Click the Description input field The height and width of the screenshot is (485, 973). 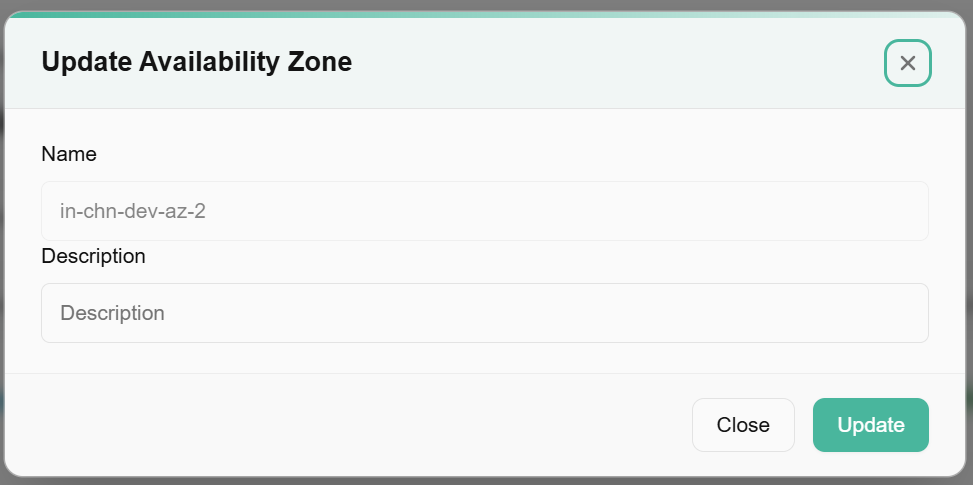(485, 313)
